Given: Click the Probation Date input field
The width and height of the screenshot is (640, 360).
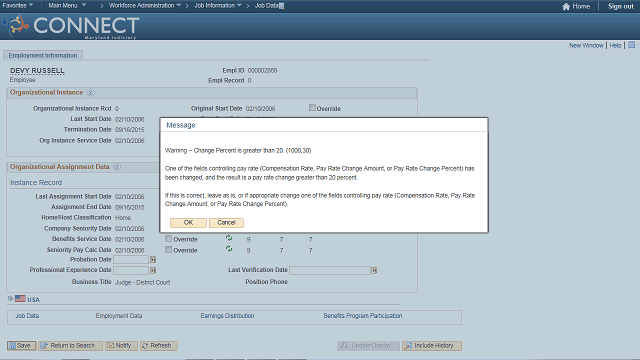Looking at the screenshot, I should [131, 260].
